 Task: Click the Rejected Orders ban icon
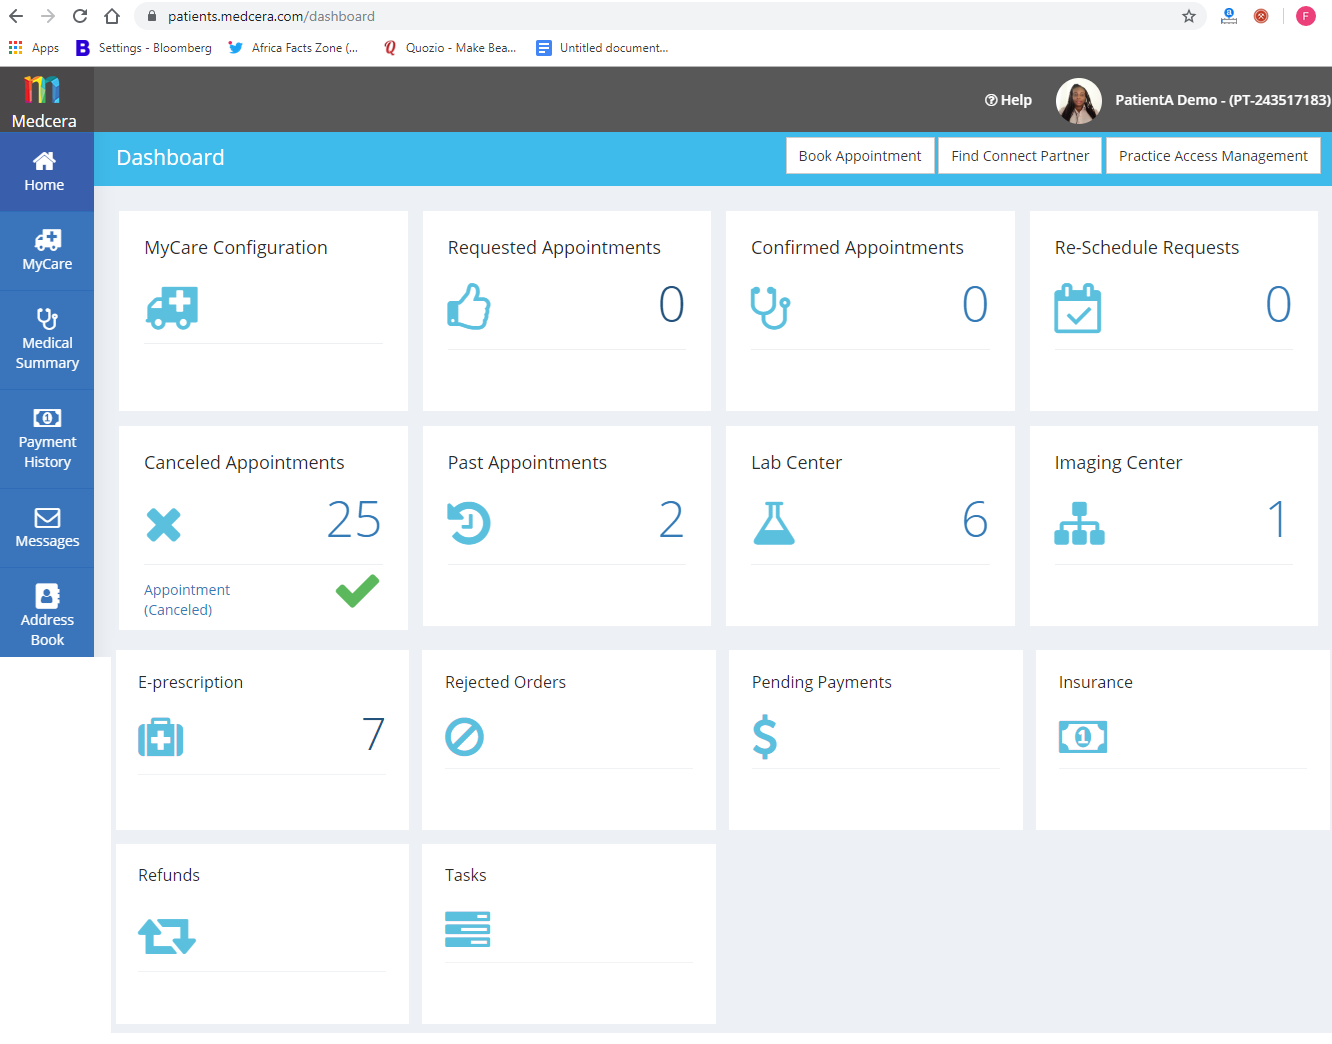(x=464, y=737)
